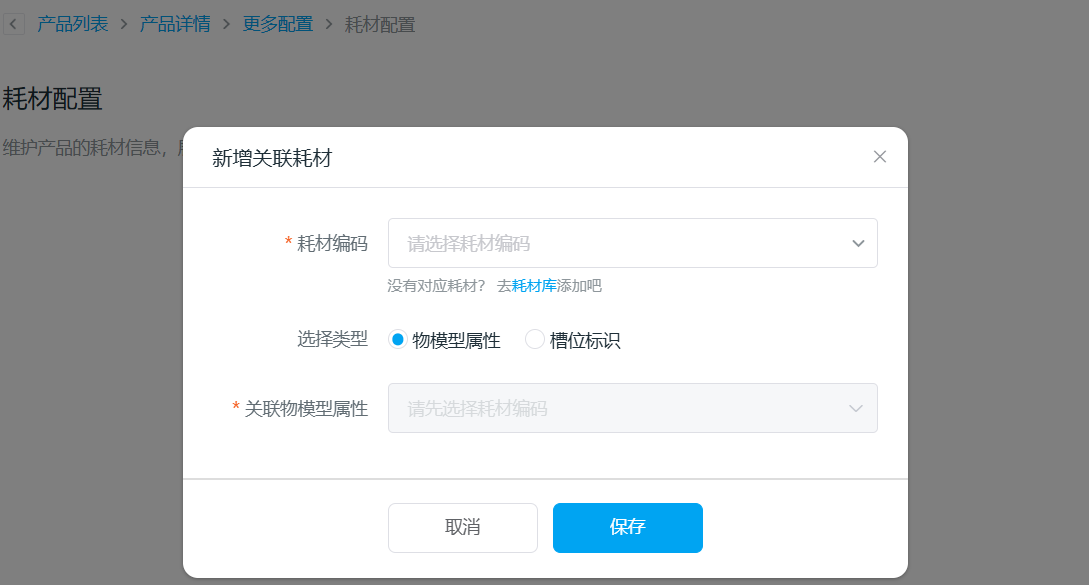Click the 关联物模型属性 field label
The height and width of the screenshot is (585, 1089).
pyautogui.click(x=306, y=408)
